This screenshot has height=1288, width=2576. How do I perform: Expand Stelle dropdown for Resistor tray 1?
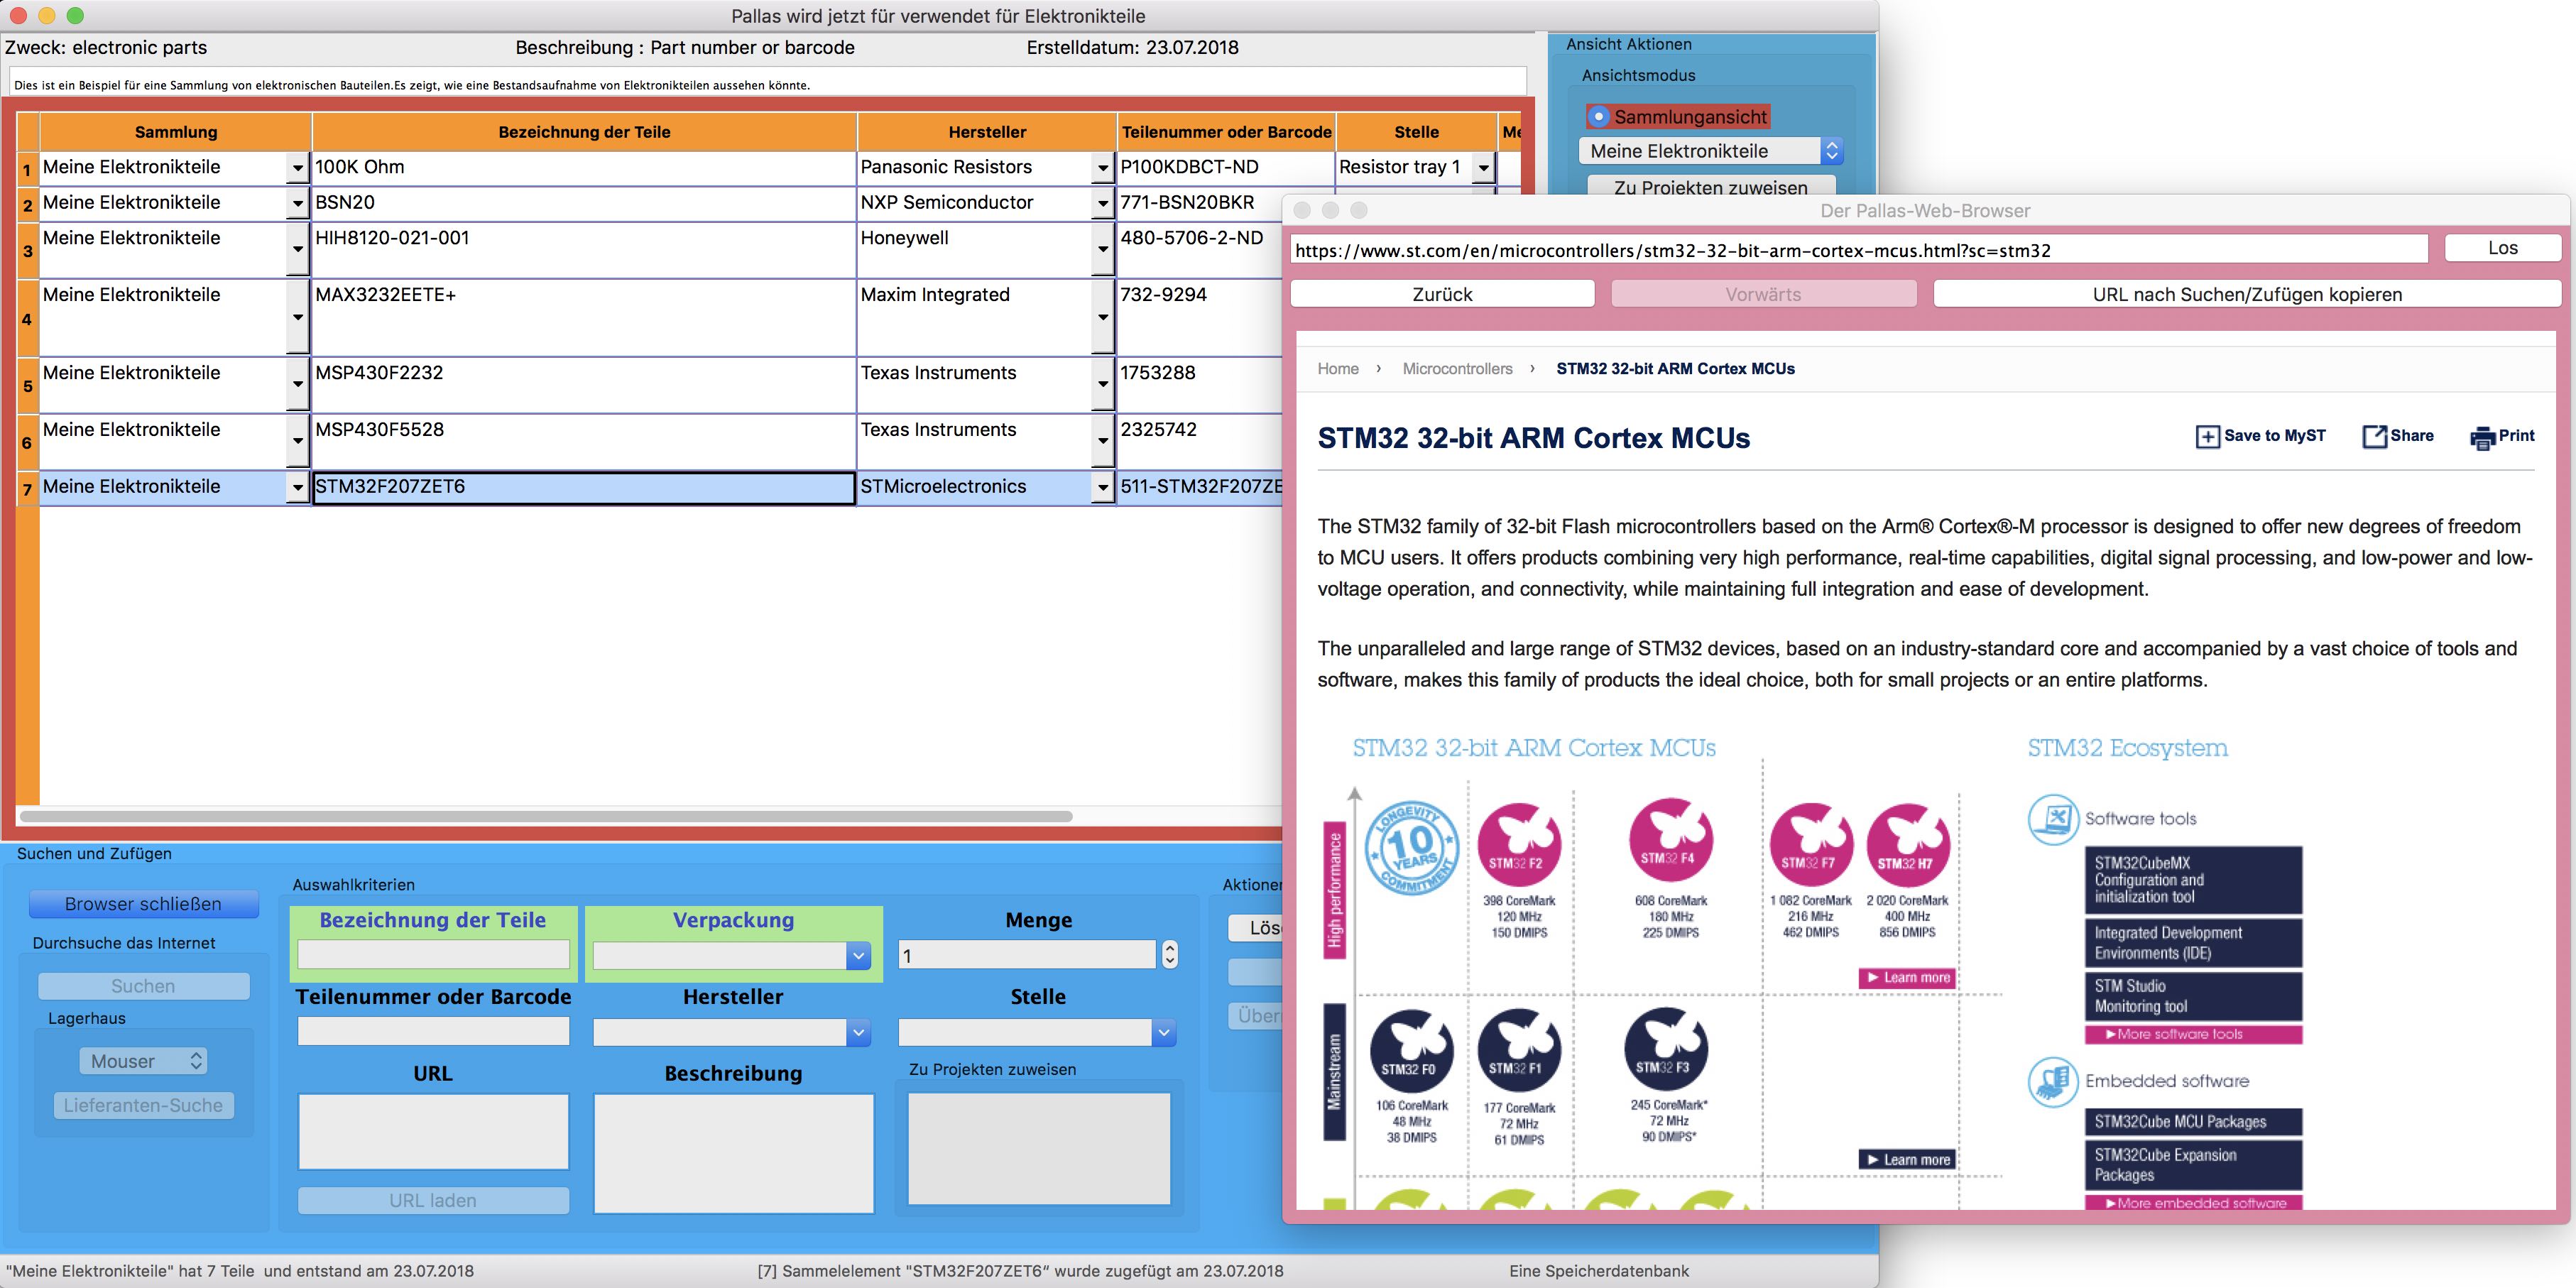coord(1484,168)
